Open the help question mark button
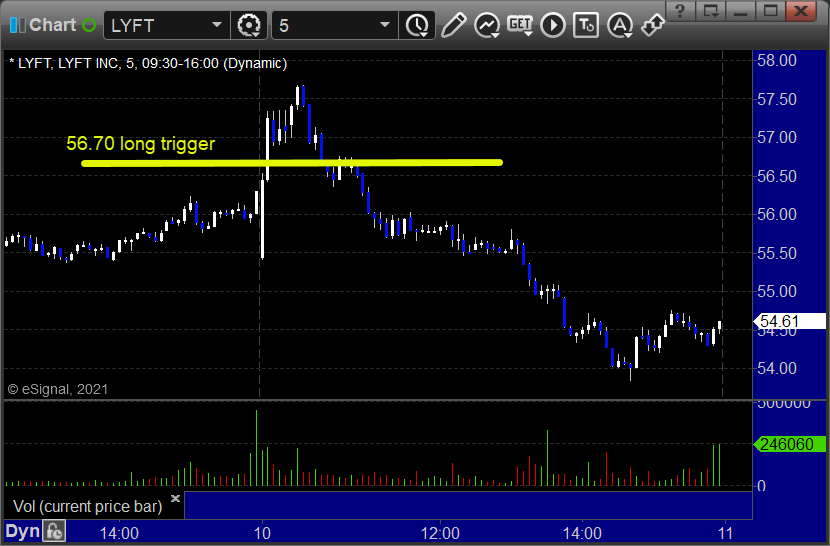Image resolution: width=830 pixels, height=546 pixels. pyautogui.click(x=680, y=11)
